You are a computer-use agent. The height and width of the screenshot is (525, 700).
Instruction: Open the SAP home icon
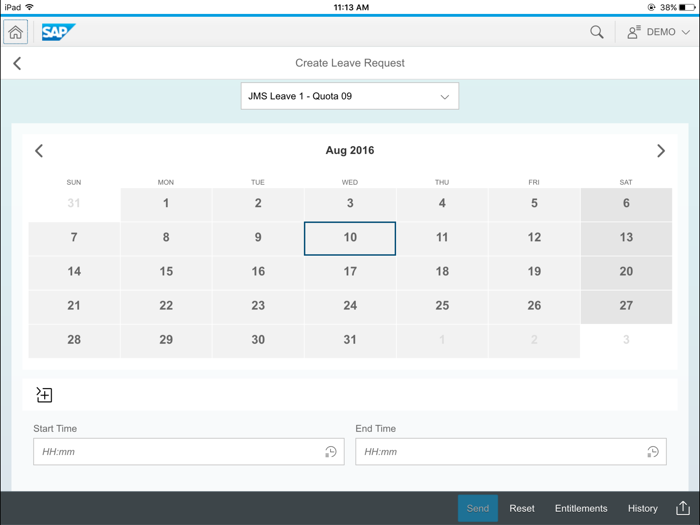pyautogui.click(x=16, y=32)
